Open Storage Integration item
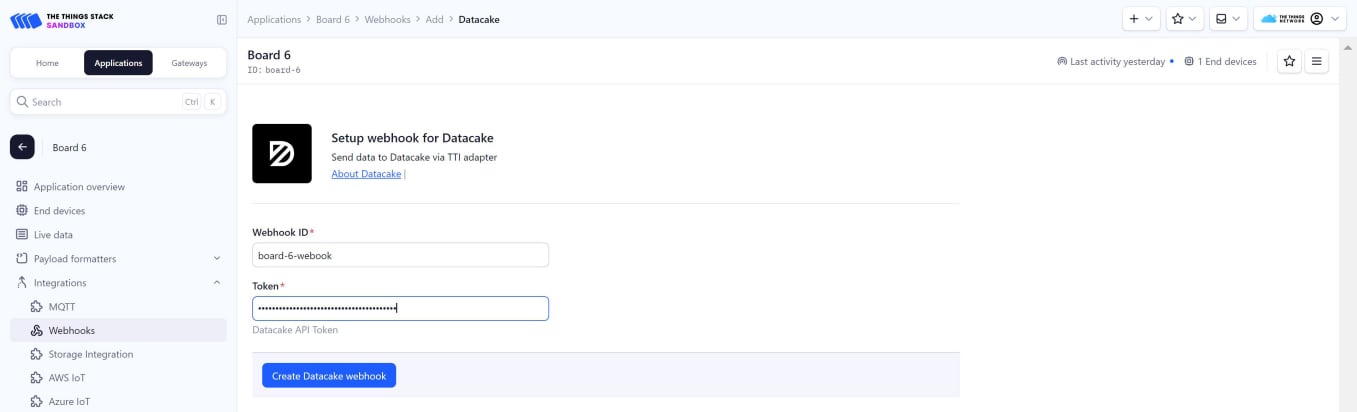 (118, 354)
